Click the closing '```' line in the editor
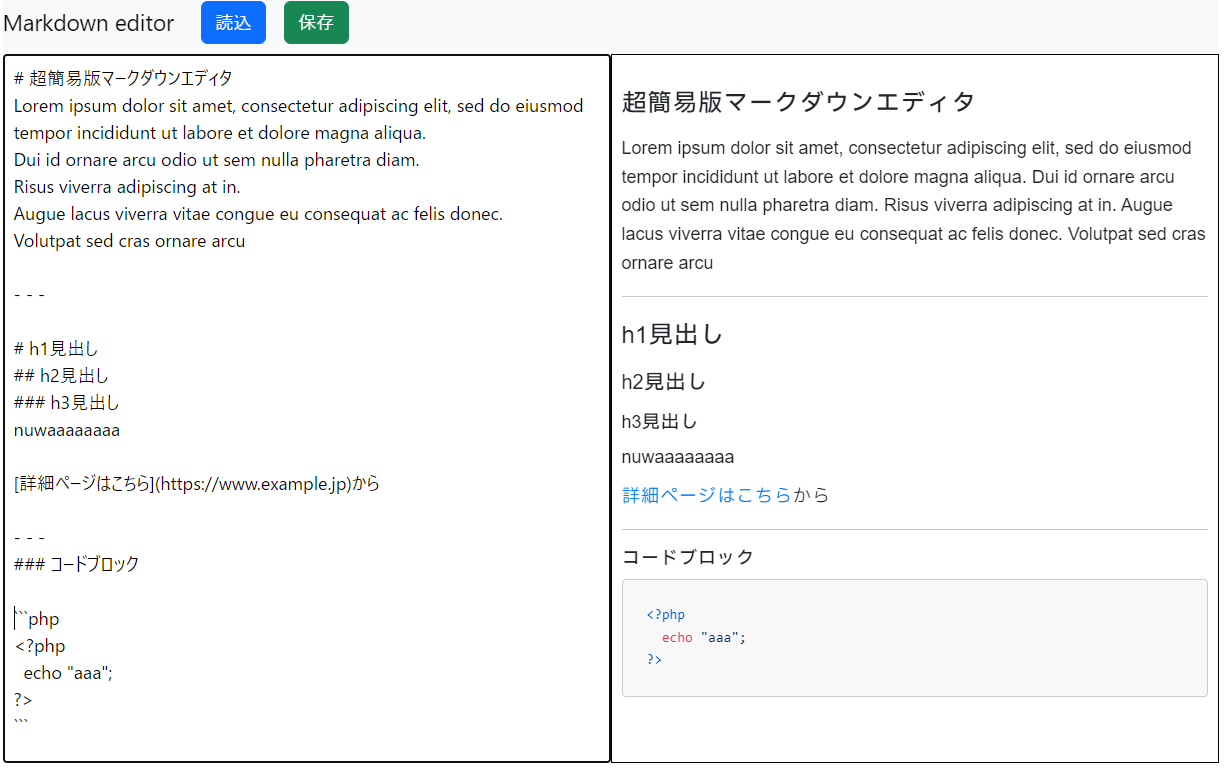 22,724
